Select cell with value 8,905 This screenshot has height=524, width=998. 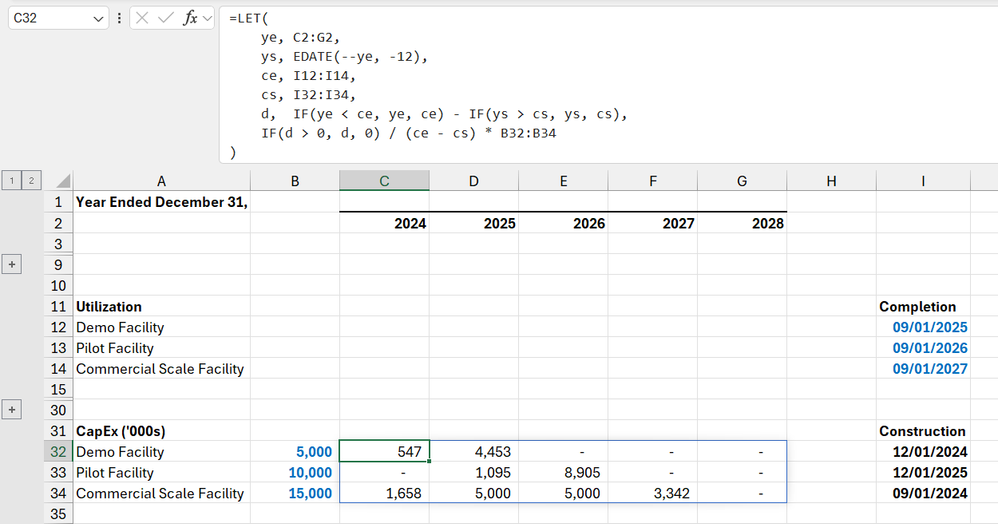pos(563,472)
